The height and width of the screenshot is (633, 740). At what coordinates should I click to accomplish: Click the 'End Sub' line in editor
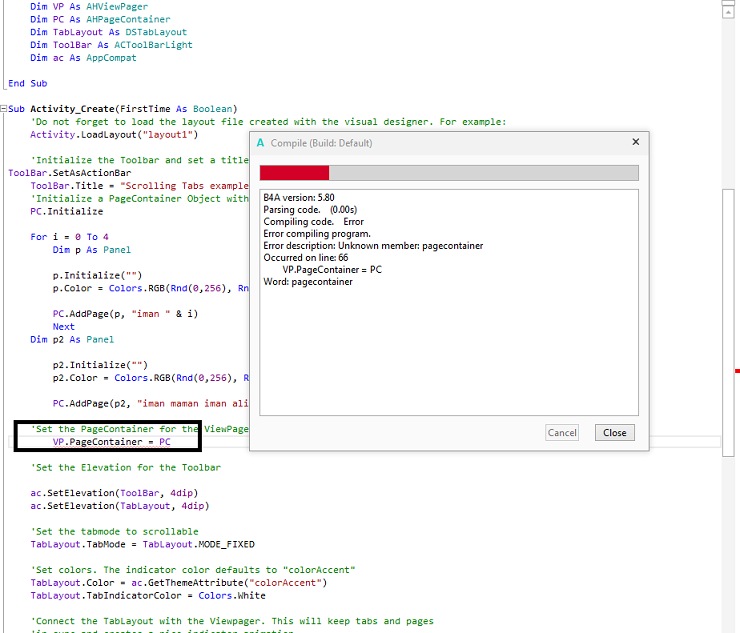point(27,83)
